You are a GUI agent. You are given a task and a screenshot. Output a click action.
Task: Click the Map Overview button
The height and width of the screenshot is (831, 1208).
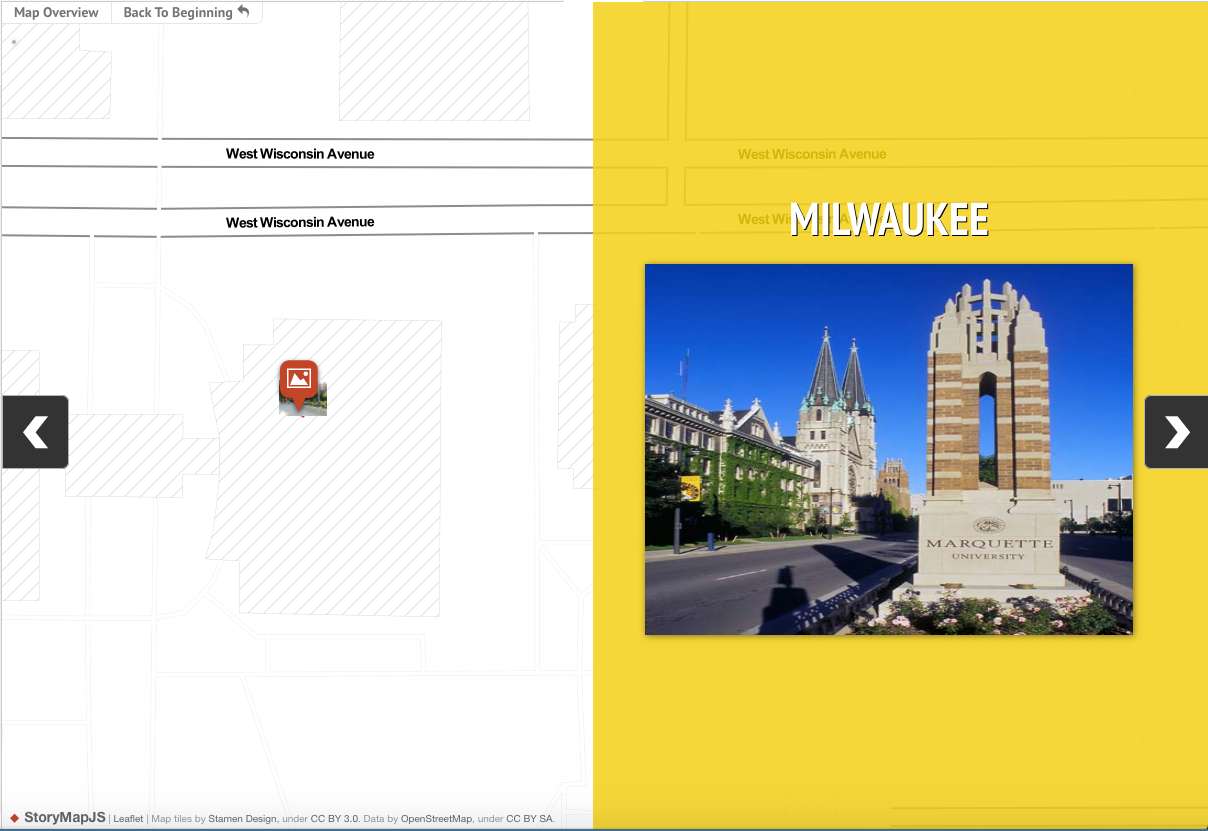pyautogui.click(x=56, y=12)
